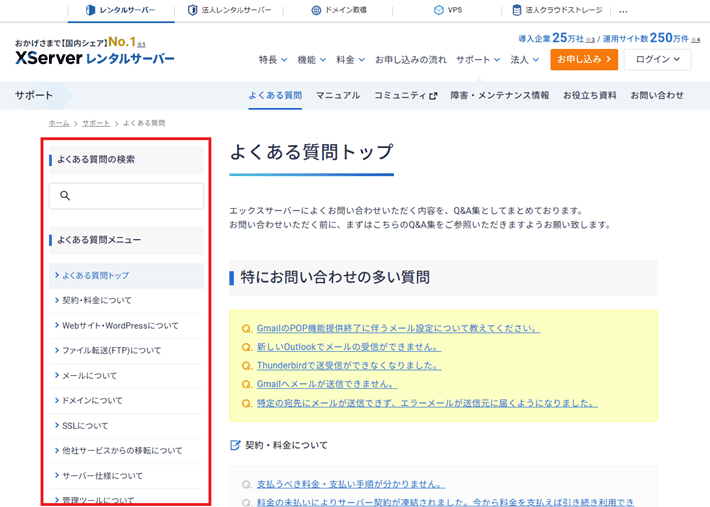
Task: Expand the 法人 dropdown menu
Action: [x=525, y=59]
